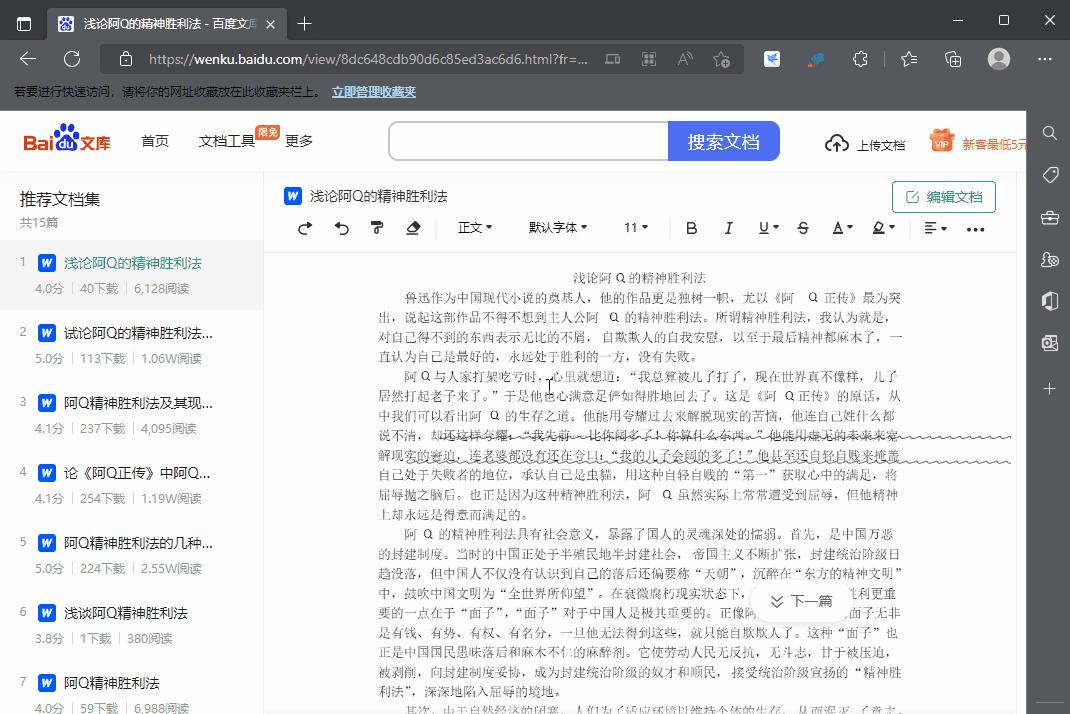Open the font size 11 dropdown
The width and height of the screenshot is (1070, 714).
(x=636, y=228)
